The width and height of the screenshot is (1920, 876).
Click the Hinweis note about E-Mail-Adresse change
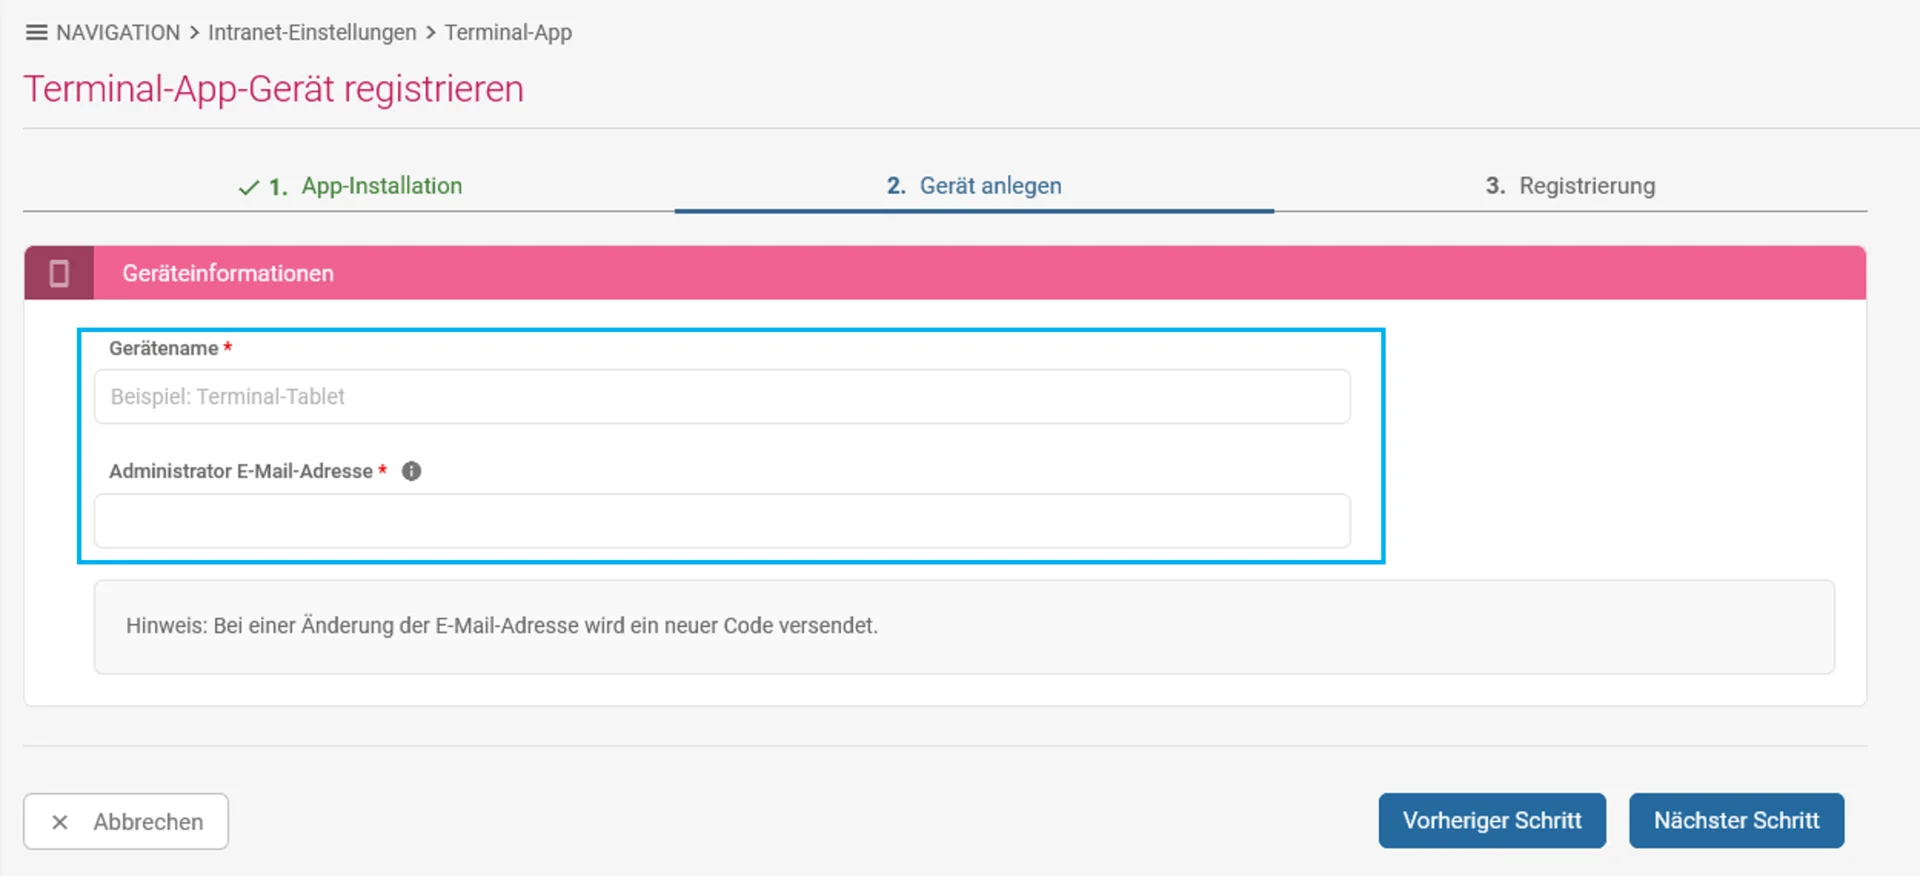tap(502, 626)
